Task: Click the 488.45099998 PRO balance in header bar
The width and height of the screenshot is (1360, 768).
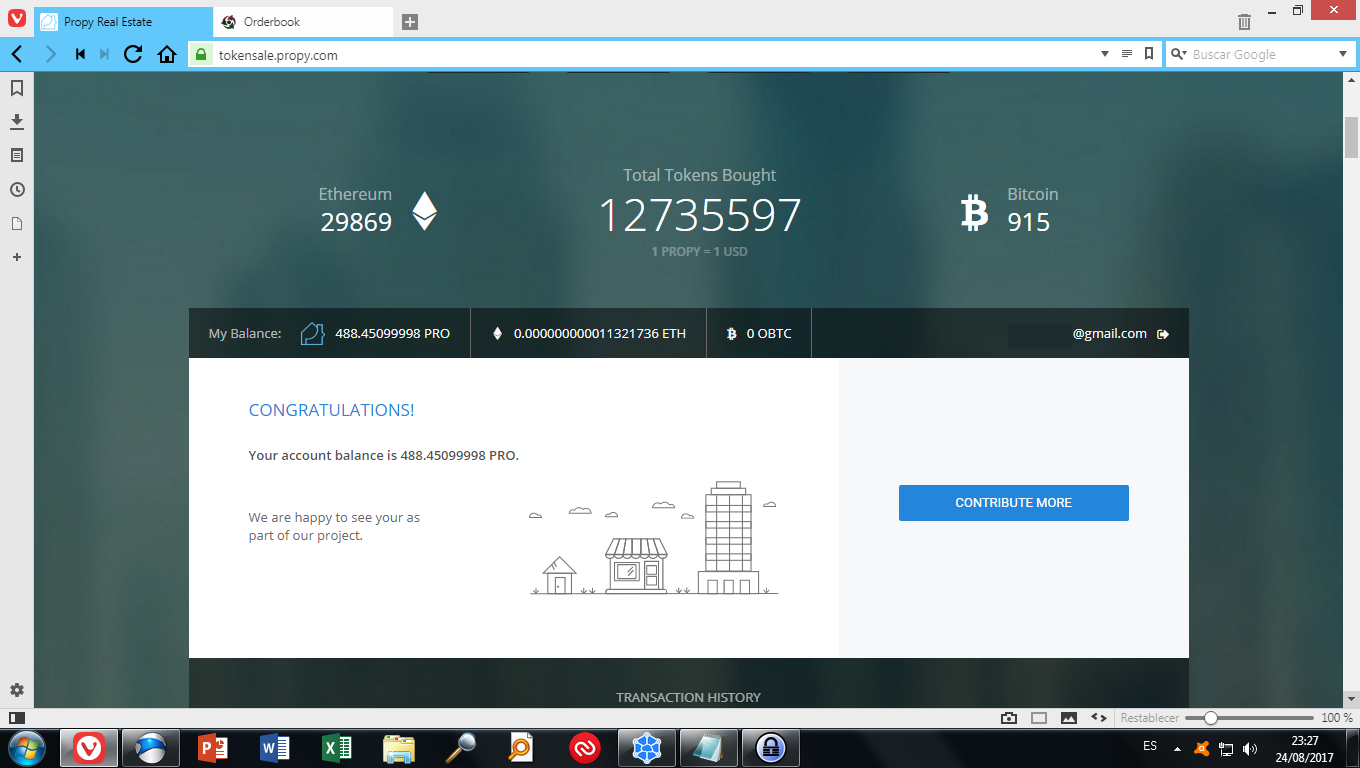Action: click(x=392, y=333)
